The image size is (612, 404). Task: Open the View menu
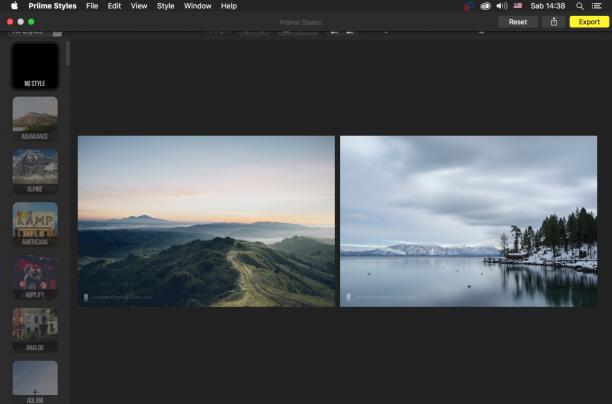(139, 6)
